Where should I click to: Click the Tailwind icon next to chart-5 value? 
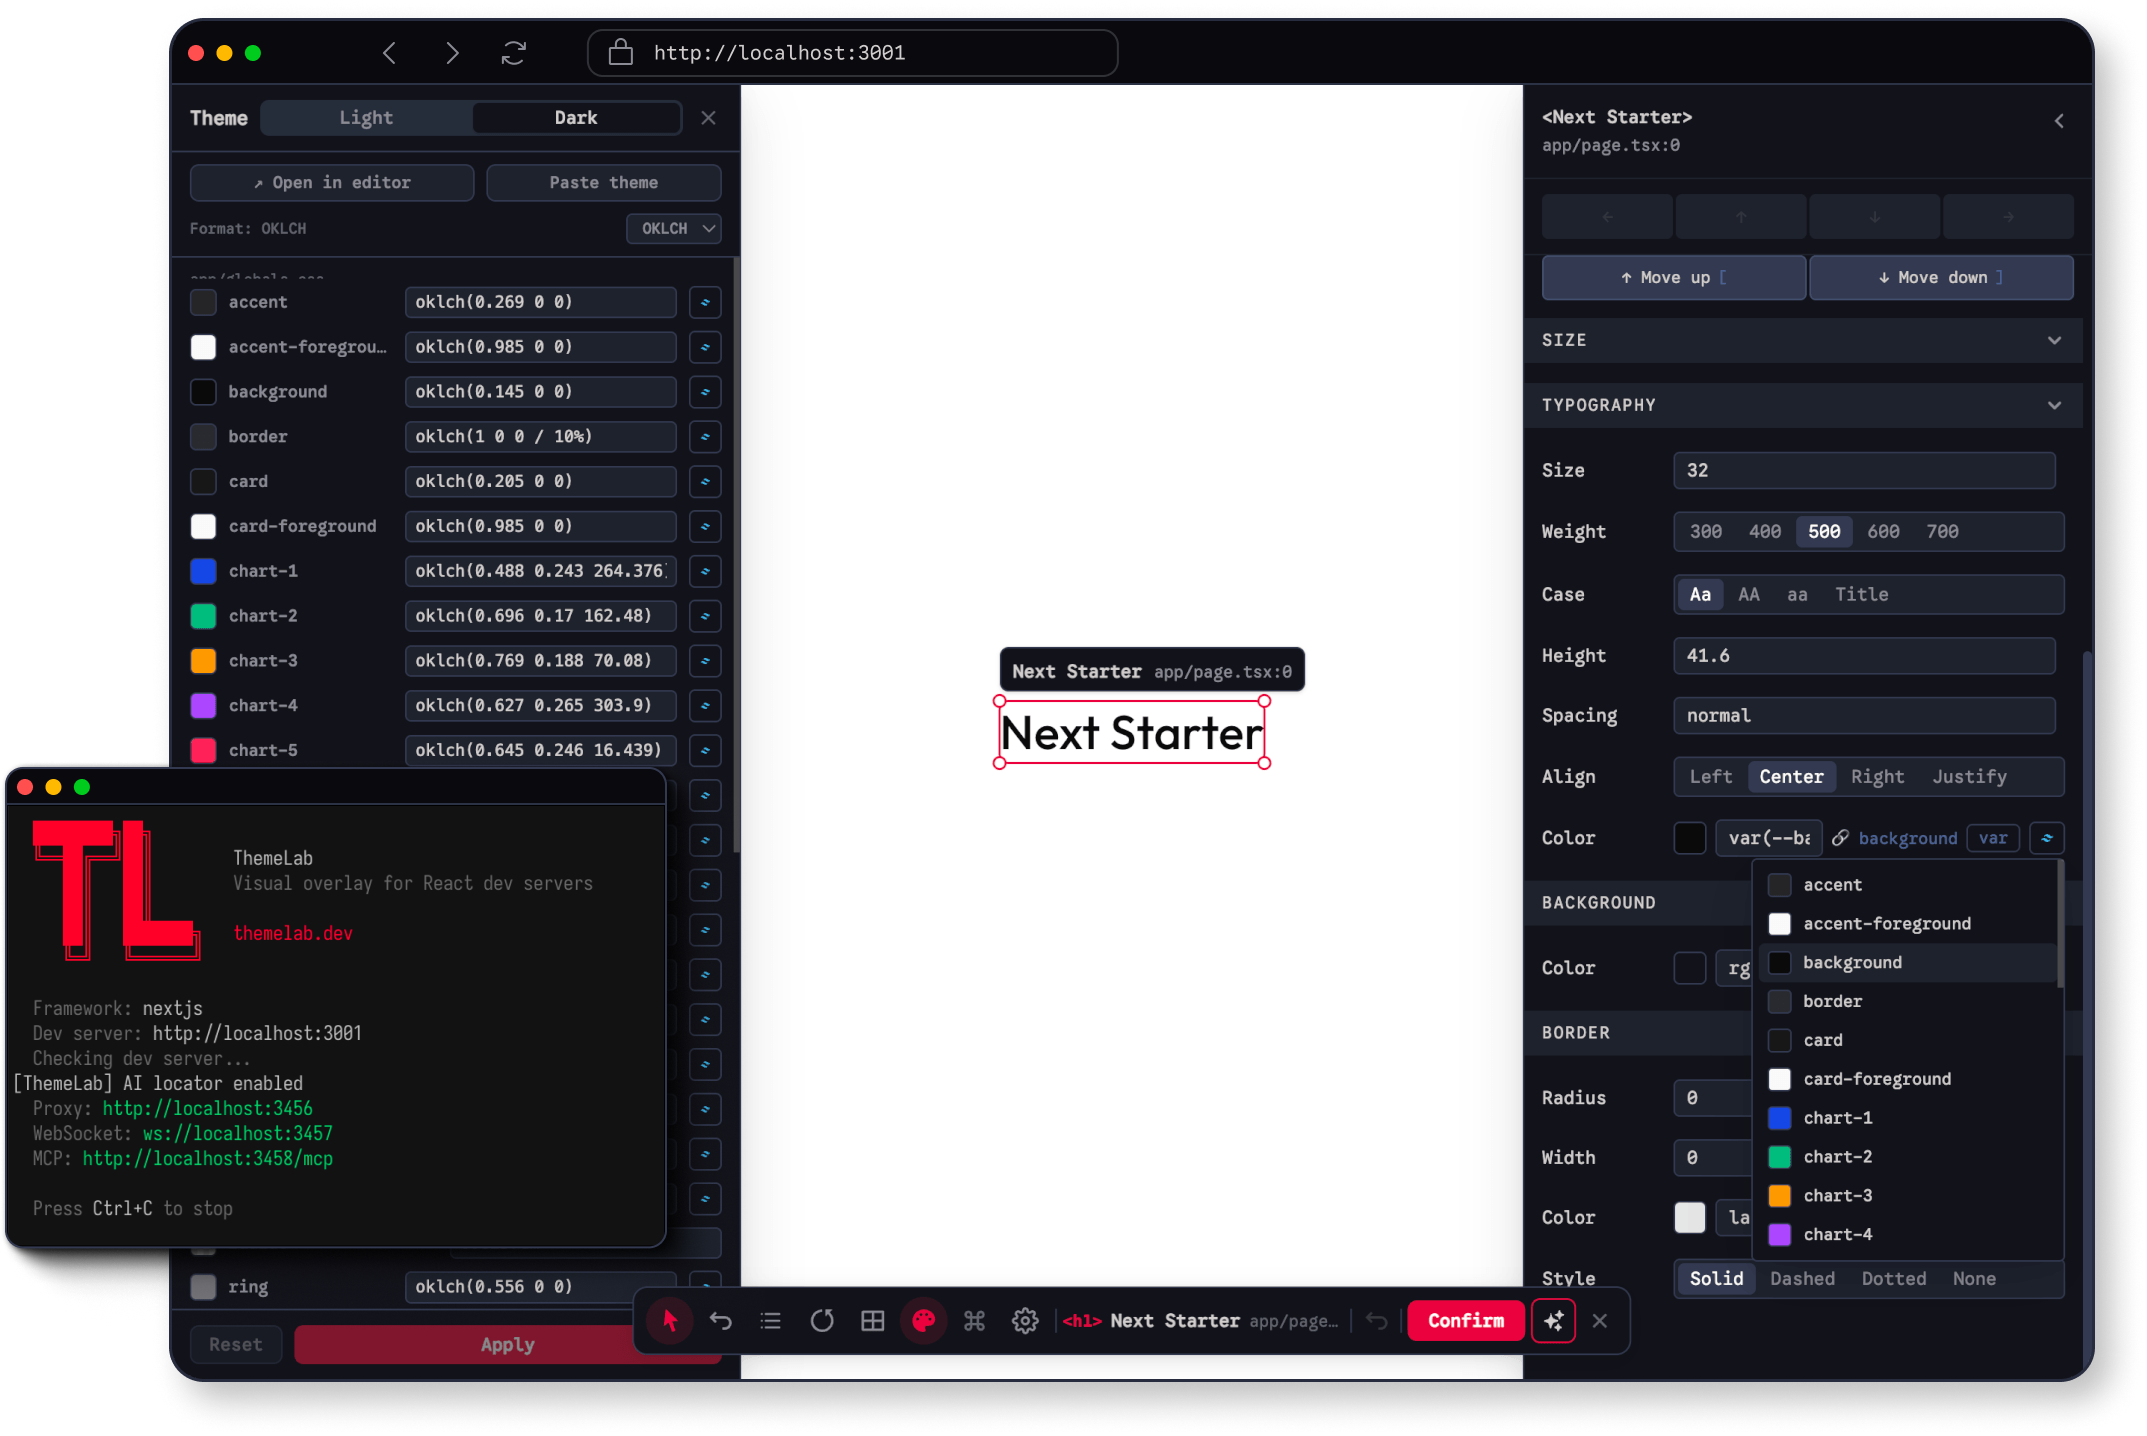point(705,750)
